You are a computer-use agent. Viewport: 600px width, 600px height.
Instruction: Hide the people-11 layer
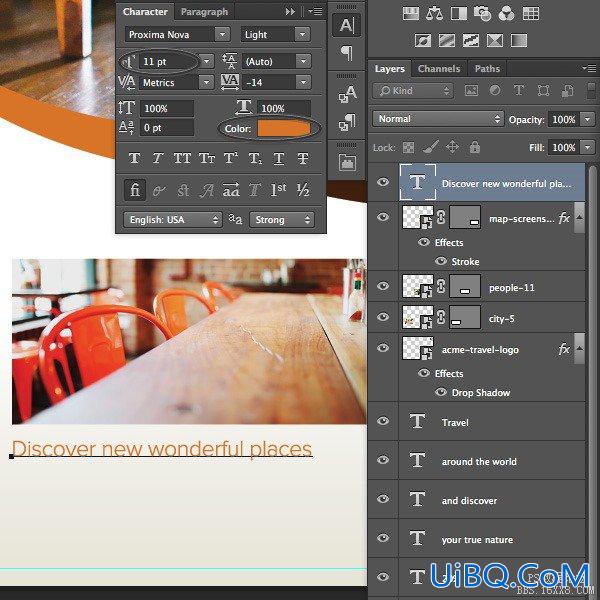[x=383, y=286]
